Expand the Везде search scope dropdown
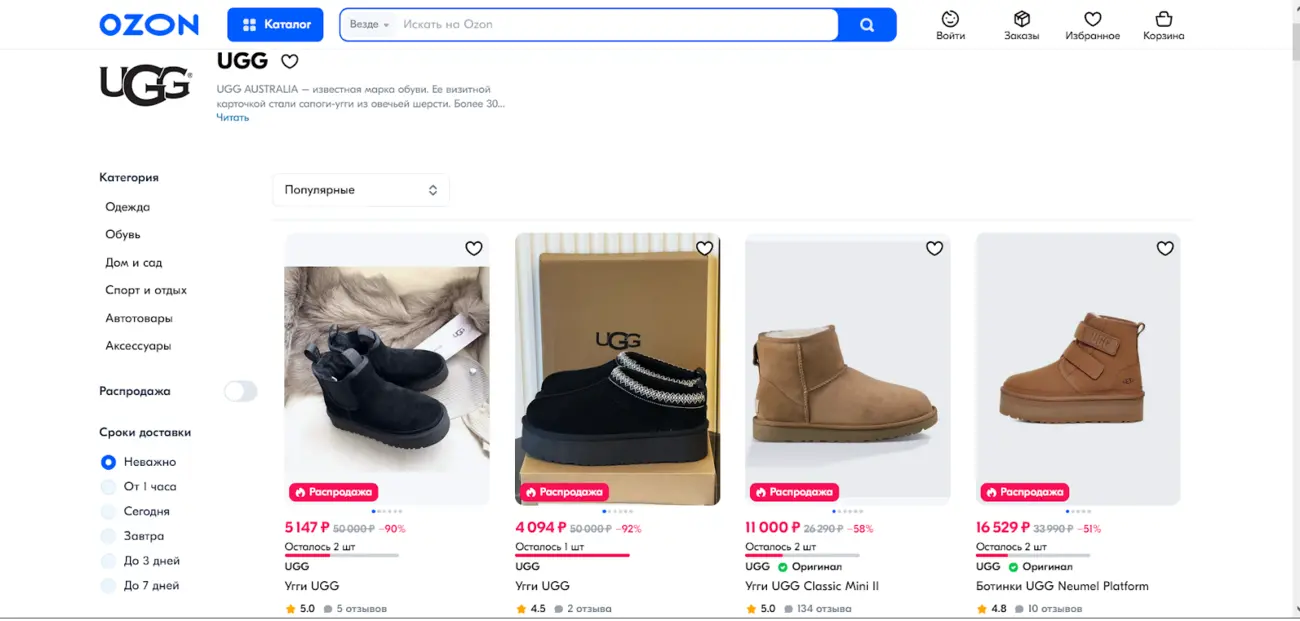Screen dimensions: 1300x621 (369, 24)
